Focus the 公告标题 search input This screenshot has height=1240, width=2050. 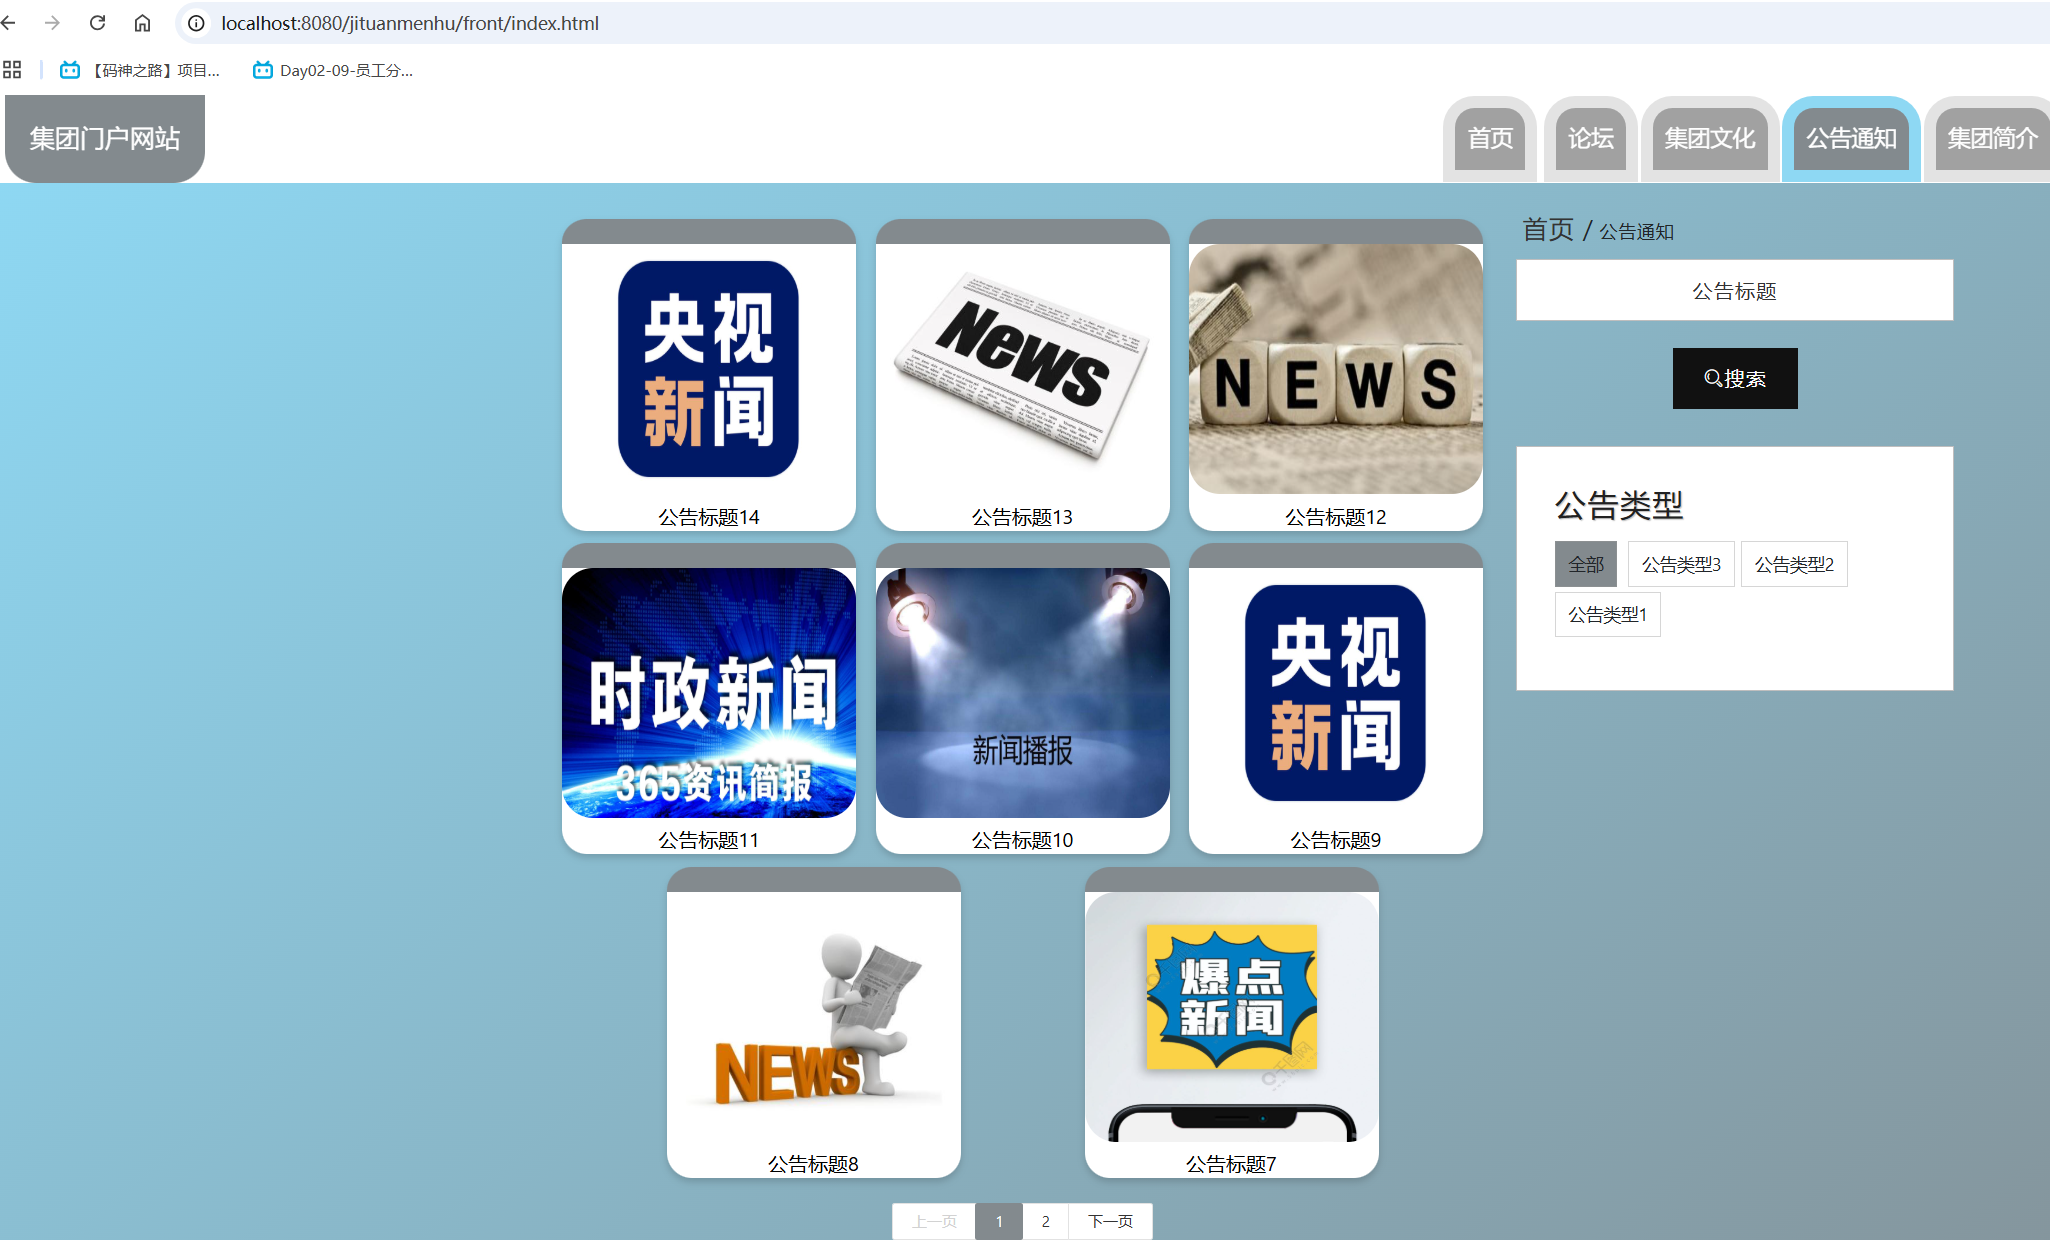point(1734,291)
